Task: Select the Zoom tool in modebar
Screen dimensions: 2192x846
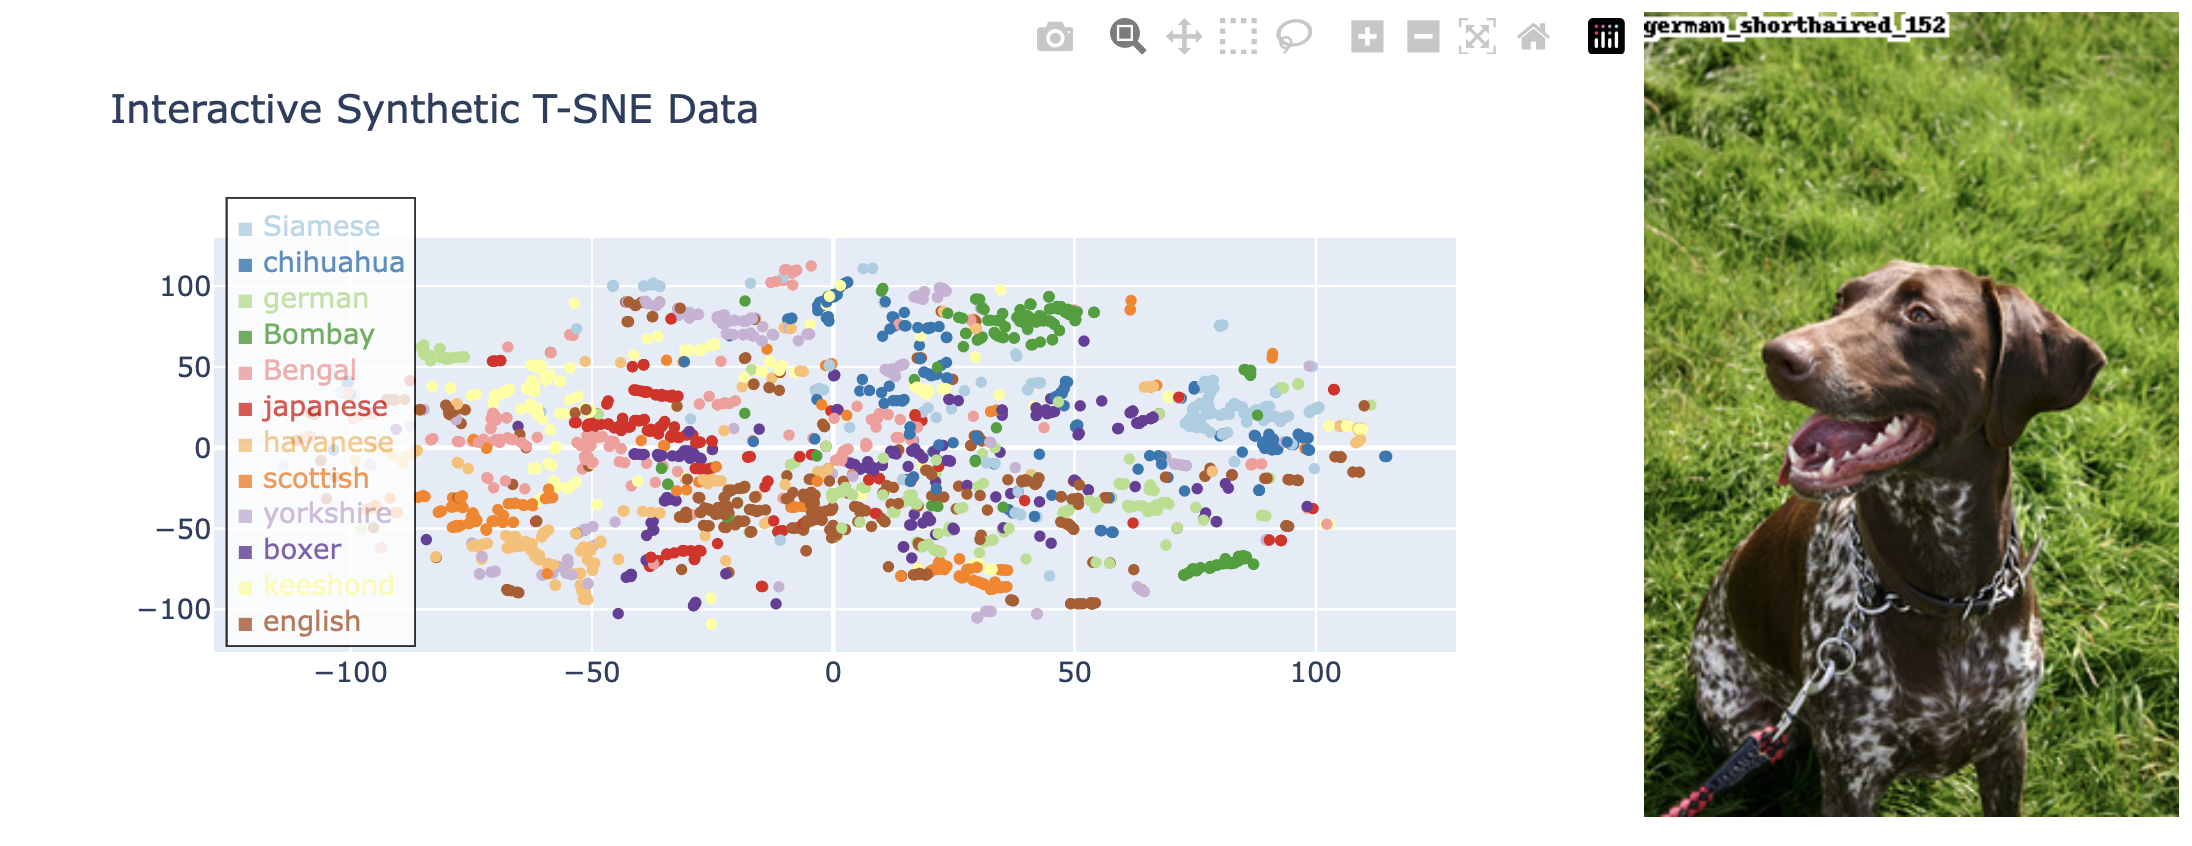Action: 1127,37
